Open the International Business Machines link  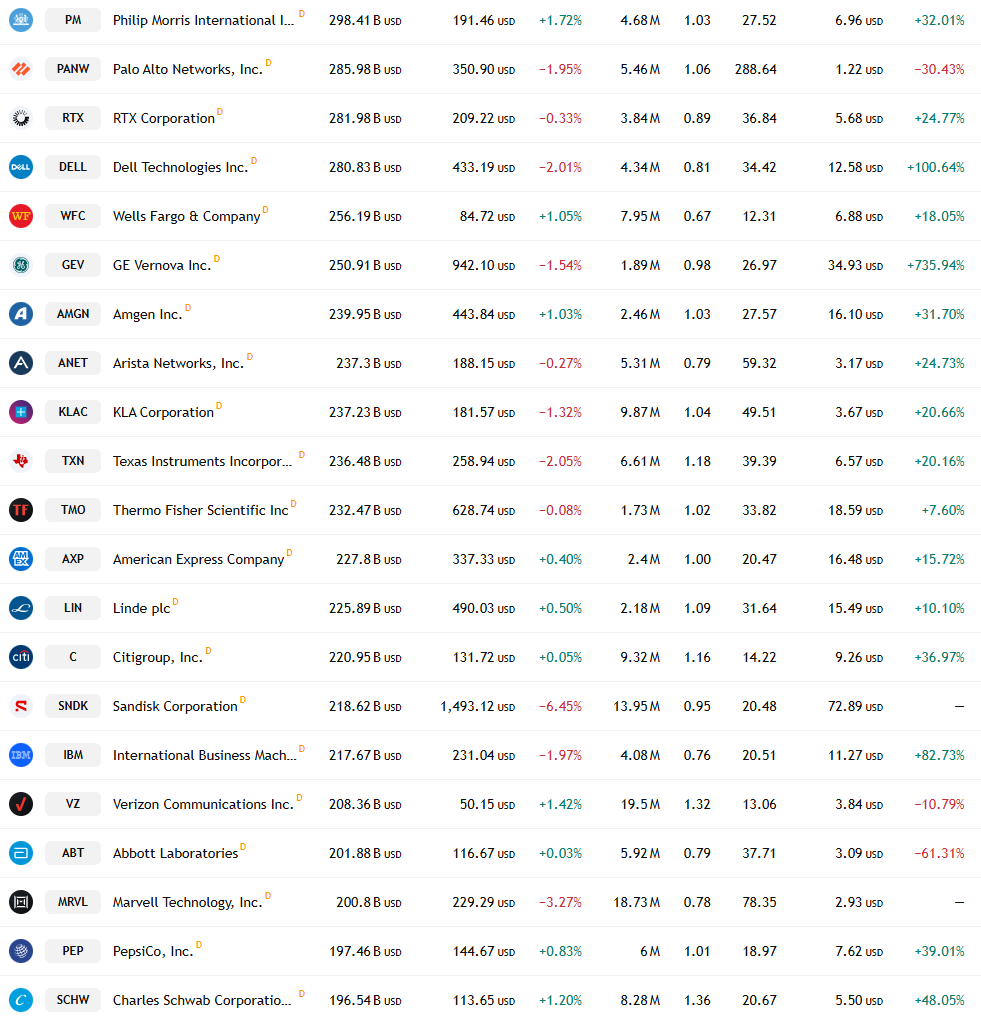[x=204, y=756]
